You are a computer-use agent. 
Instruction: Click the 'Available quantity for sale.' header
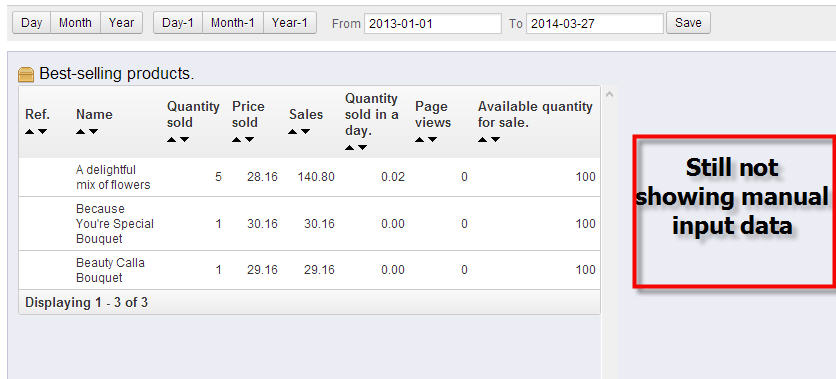click(x=535, y=115)
